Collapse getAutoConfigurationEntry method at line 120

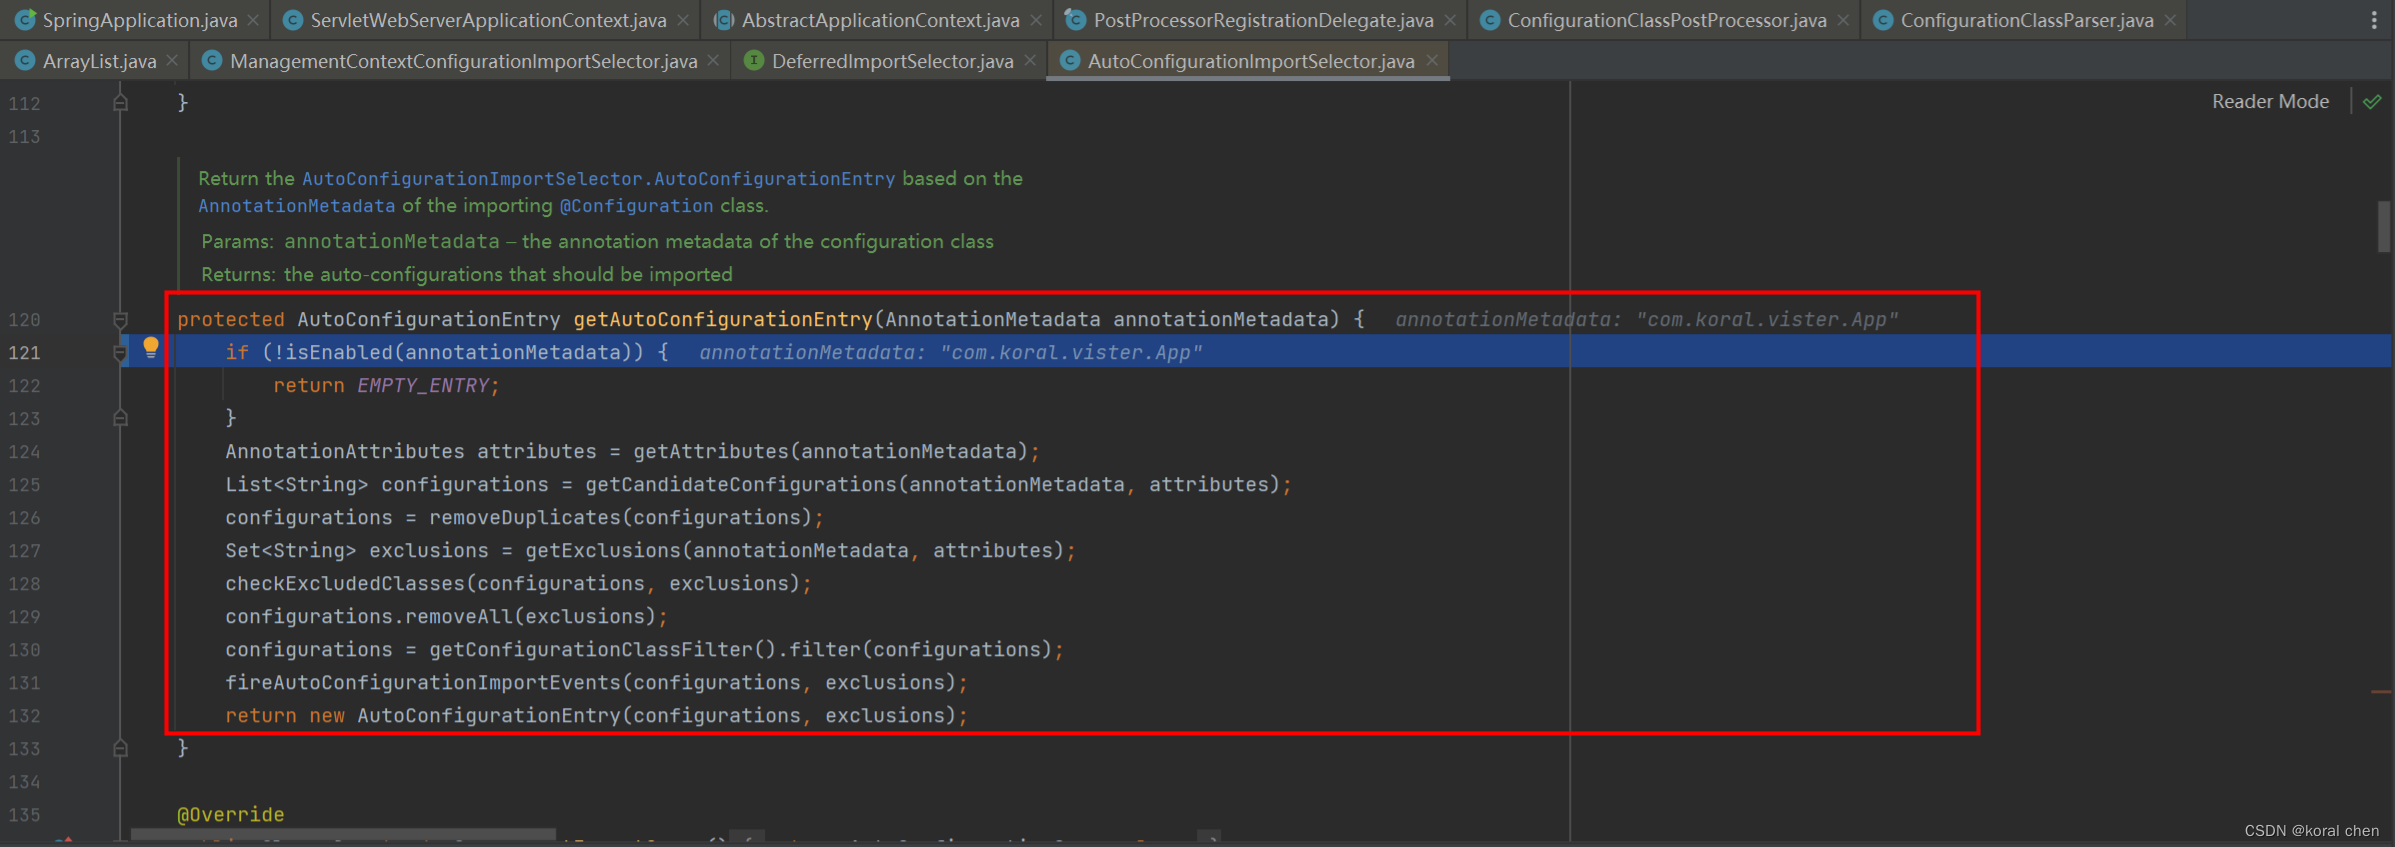pyautogui.click(x=120, y=320)
